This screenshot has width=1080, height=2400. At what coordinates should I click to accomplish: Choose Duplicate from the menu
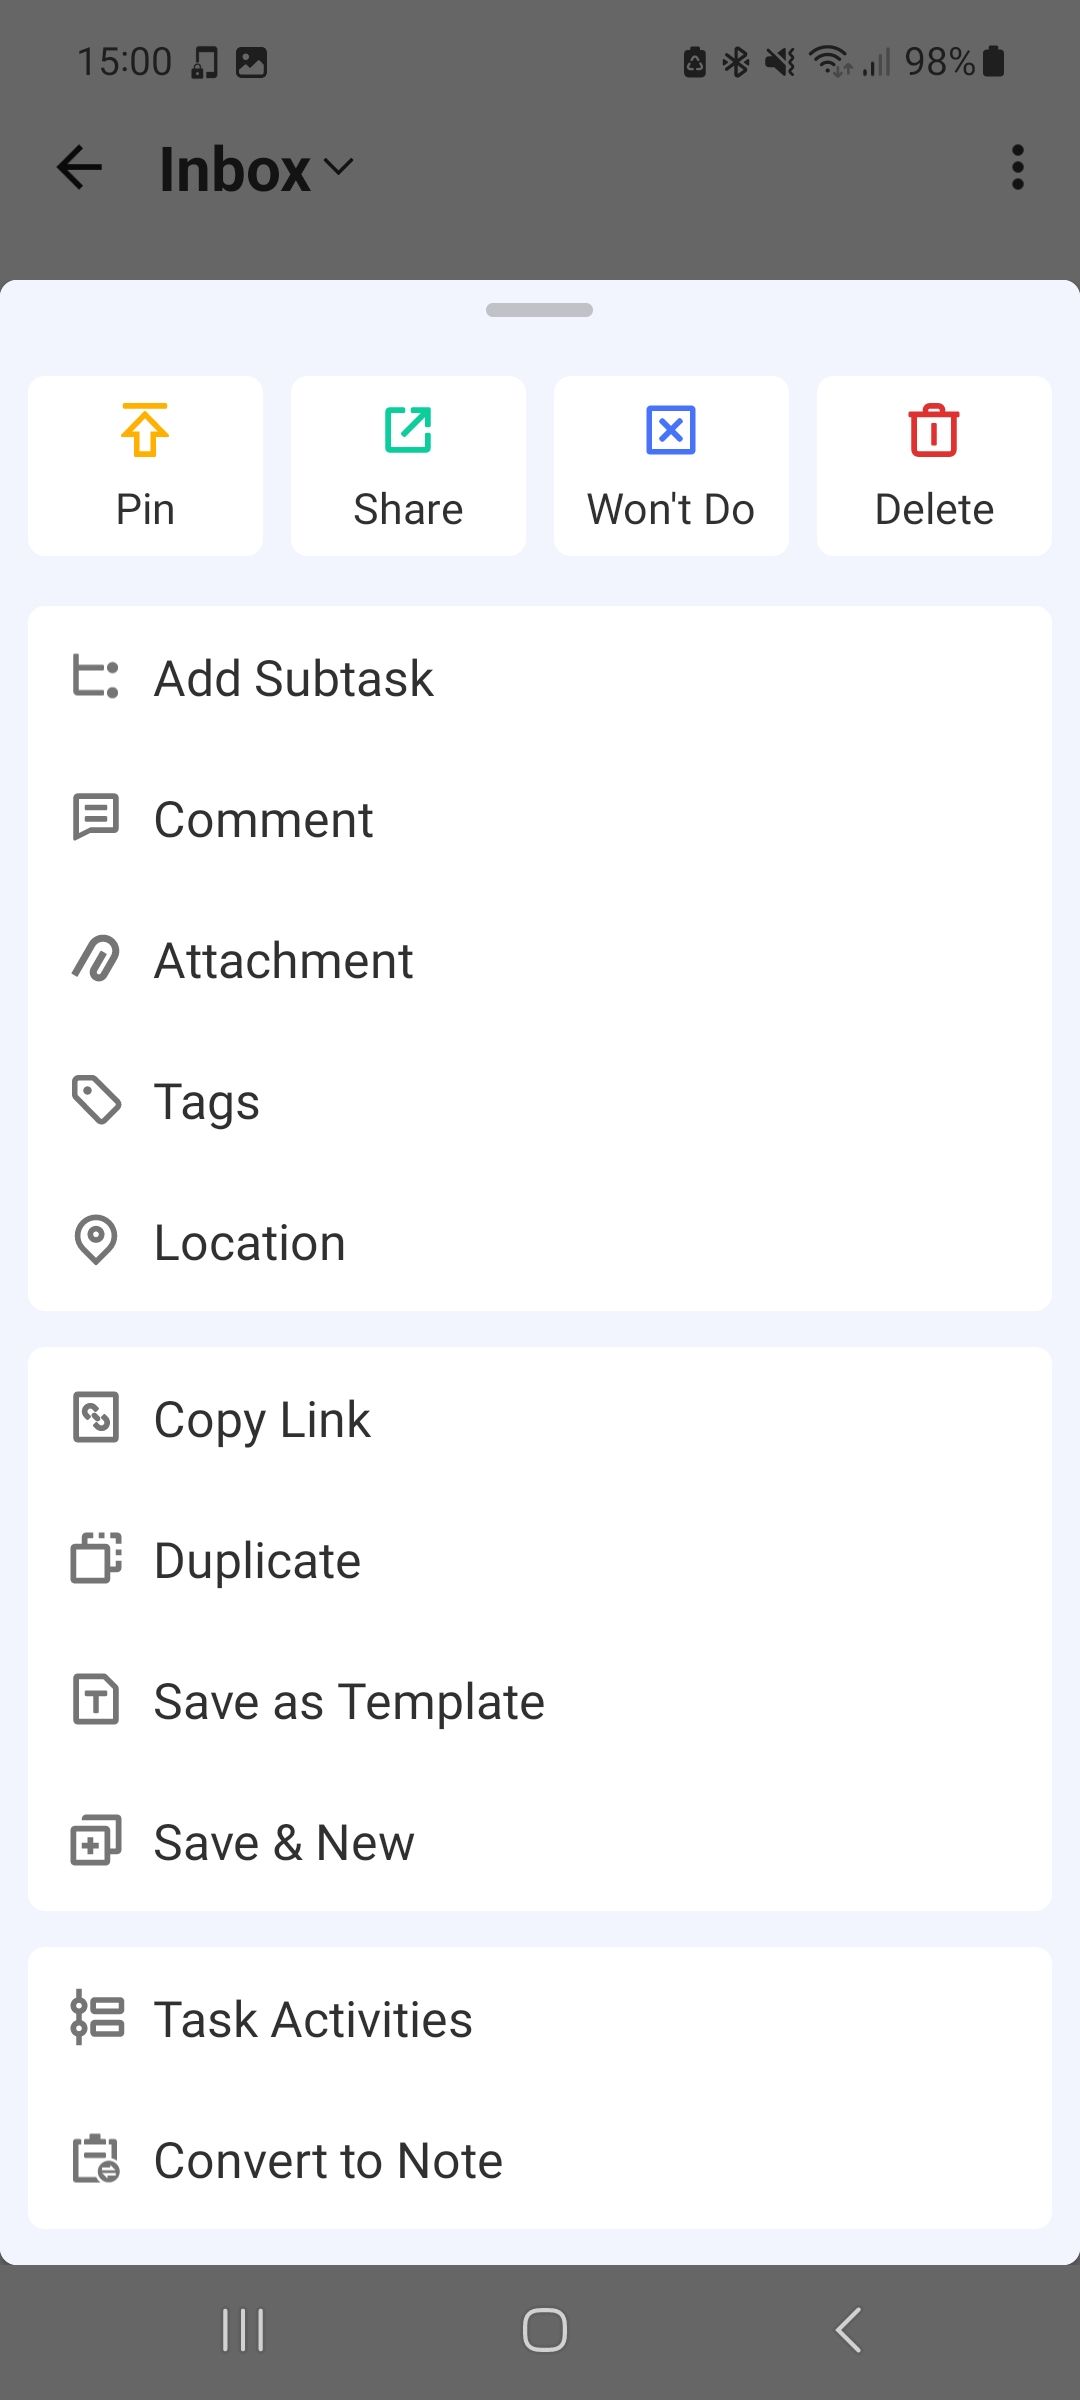click(258, 1561)
